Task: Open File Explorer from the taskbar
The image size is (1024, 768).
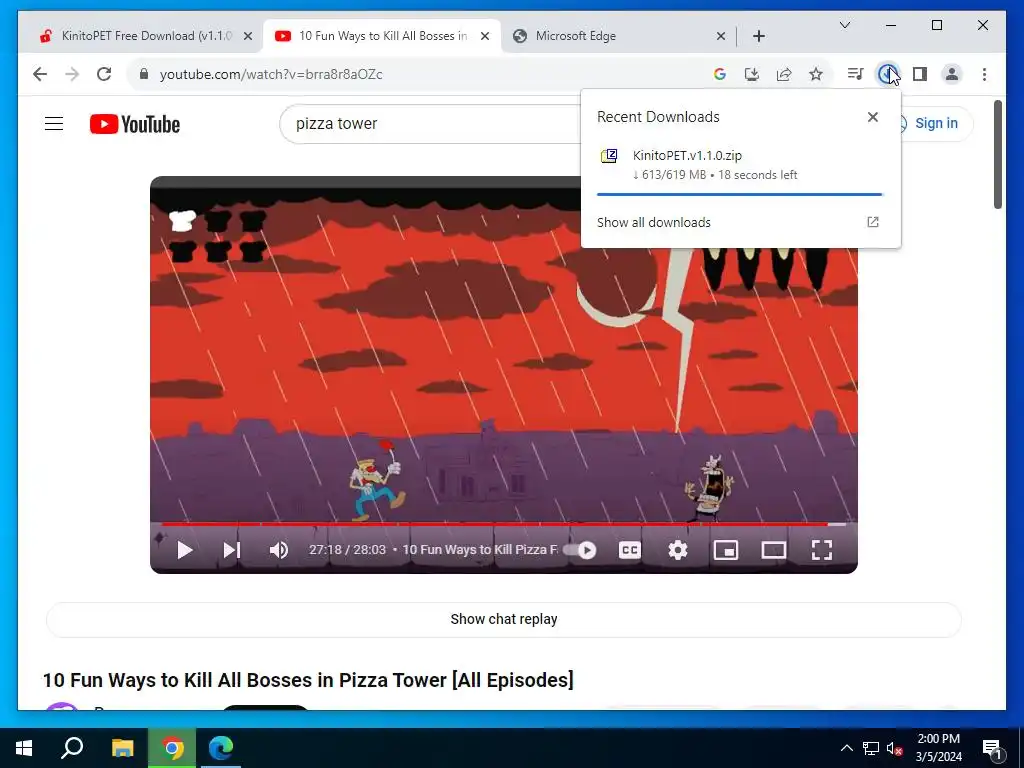Action: pyautogui.click(x=122, y=748)
